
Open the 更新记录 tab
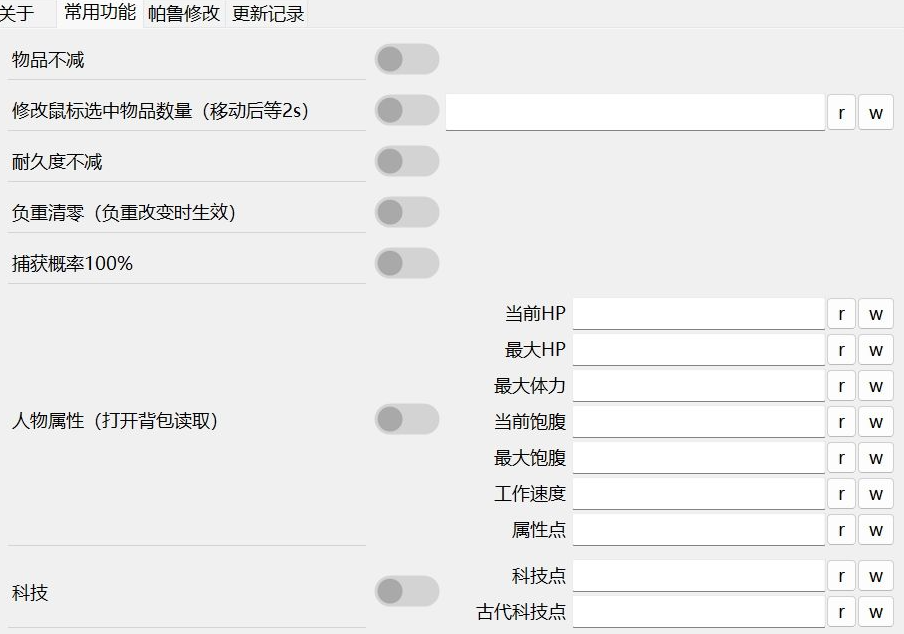point(268,14)
